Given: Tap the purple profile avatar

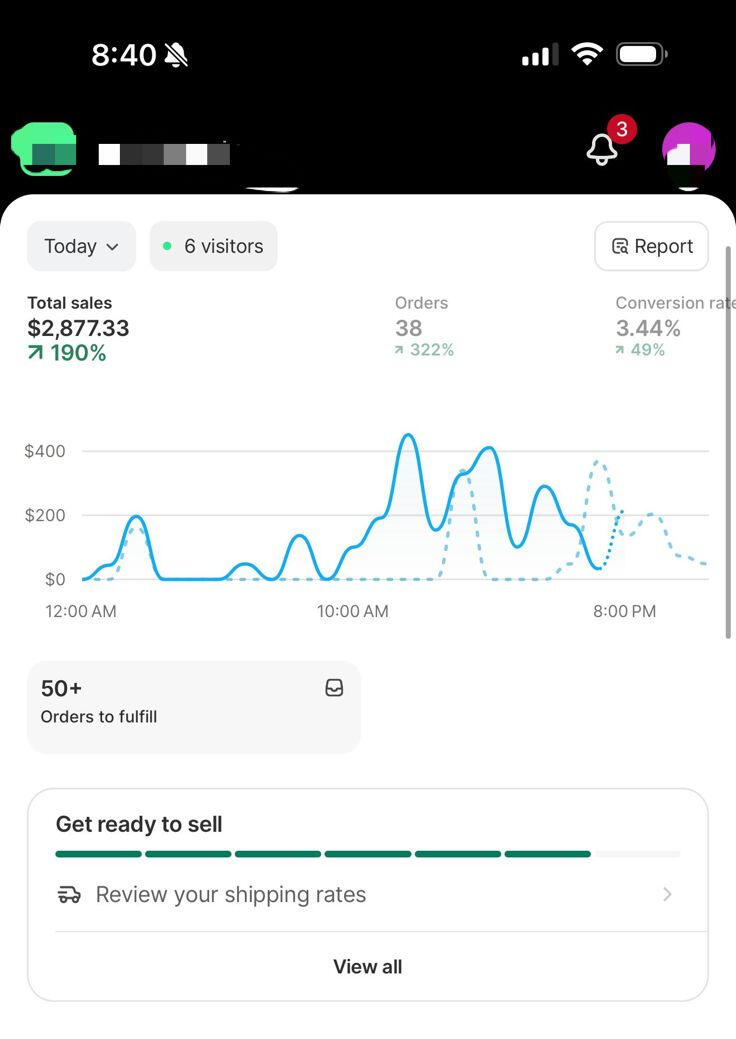Looking at the screenshot, I should point(688,151).
